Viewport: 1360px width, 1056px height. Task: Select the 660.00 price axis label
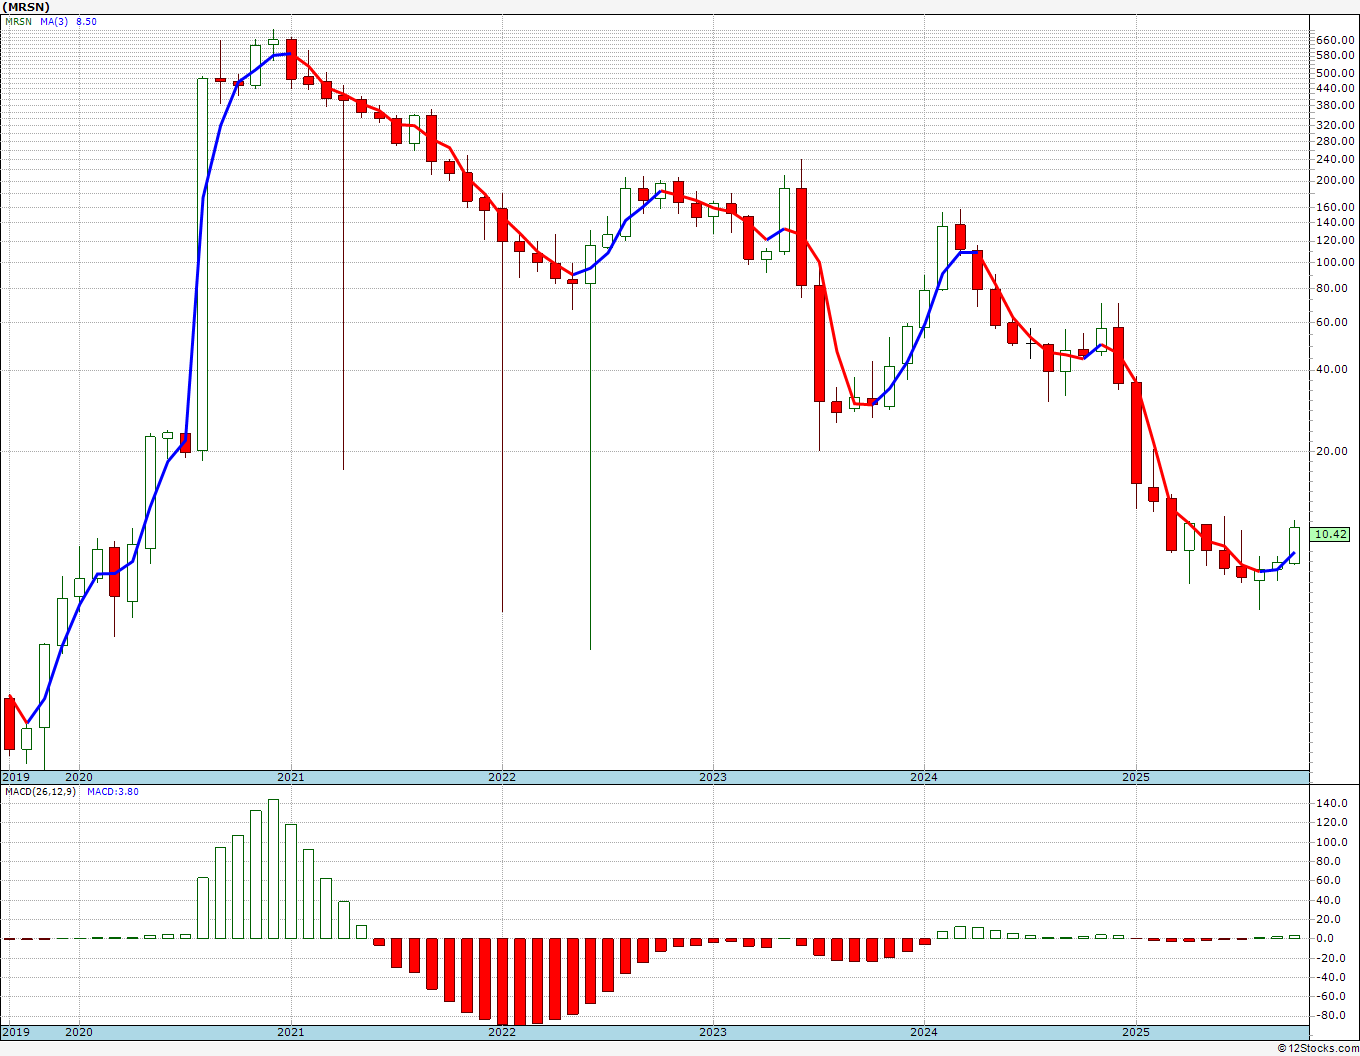pos(1336,40)
